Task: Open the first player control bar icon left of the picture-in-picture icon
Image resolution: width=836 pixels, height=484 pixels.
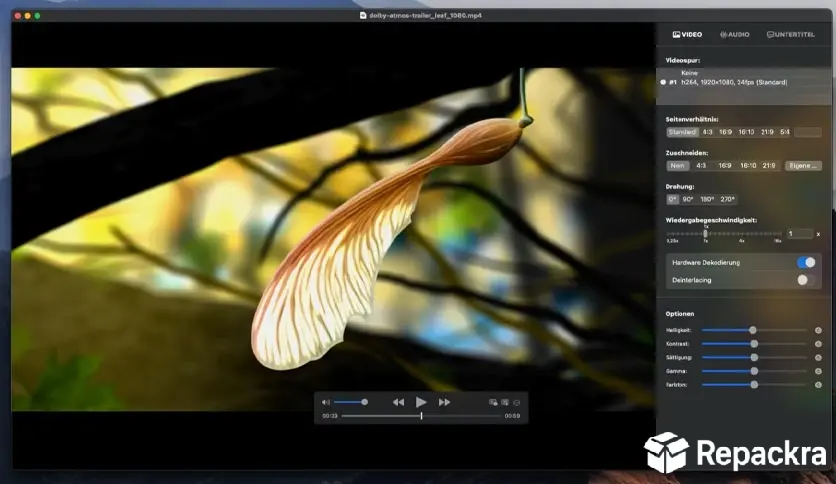Action: click(x=493, y=402)
